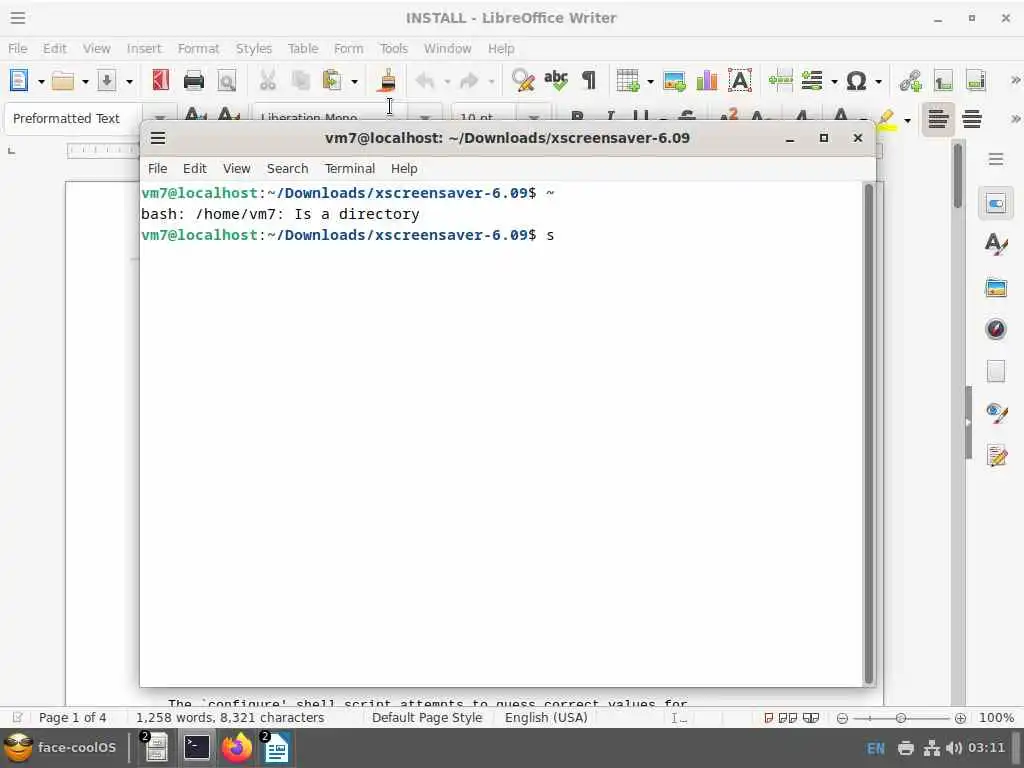Select single-page view in status bar

769,718
